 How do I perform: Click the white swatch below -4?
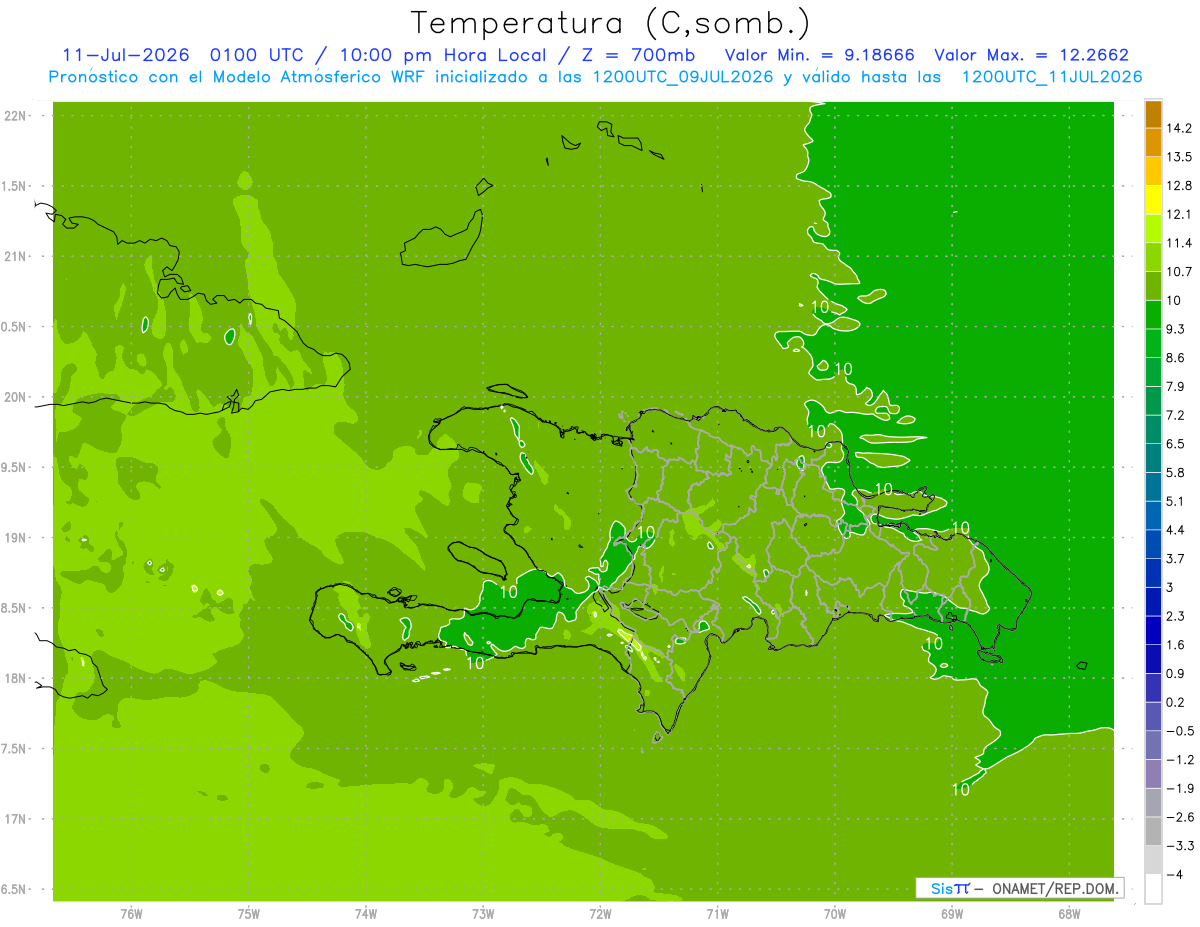(1153, 889)
